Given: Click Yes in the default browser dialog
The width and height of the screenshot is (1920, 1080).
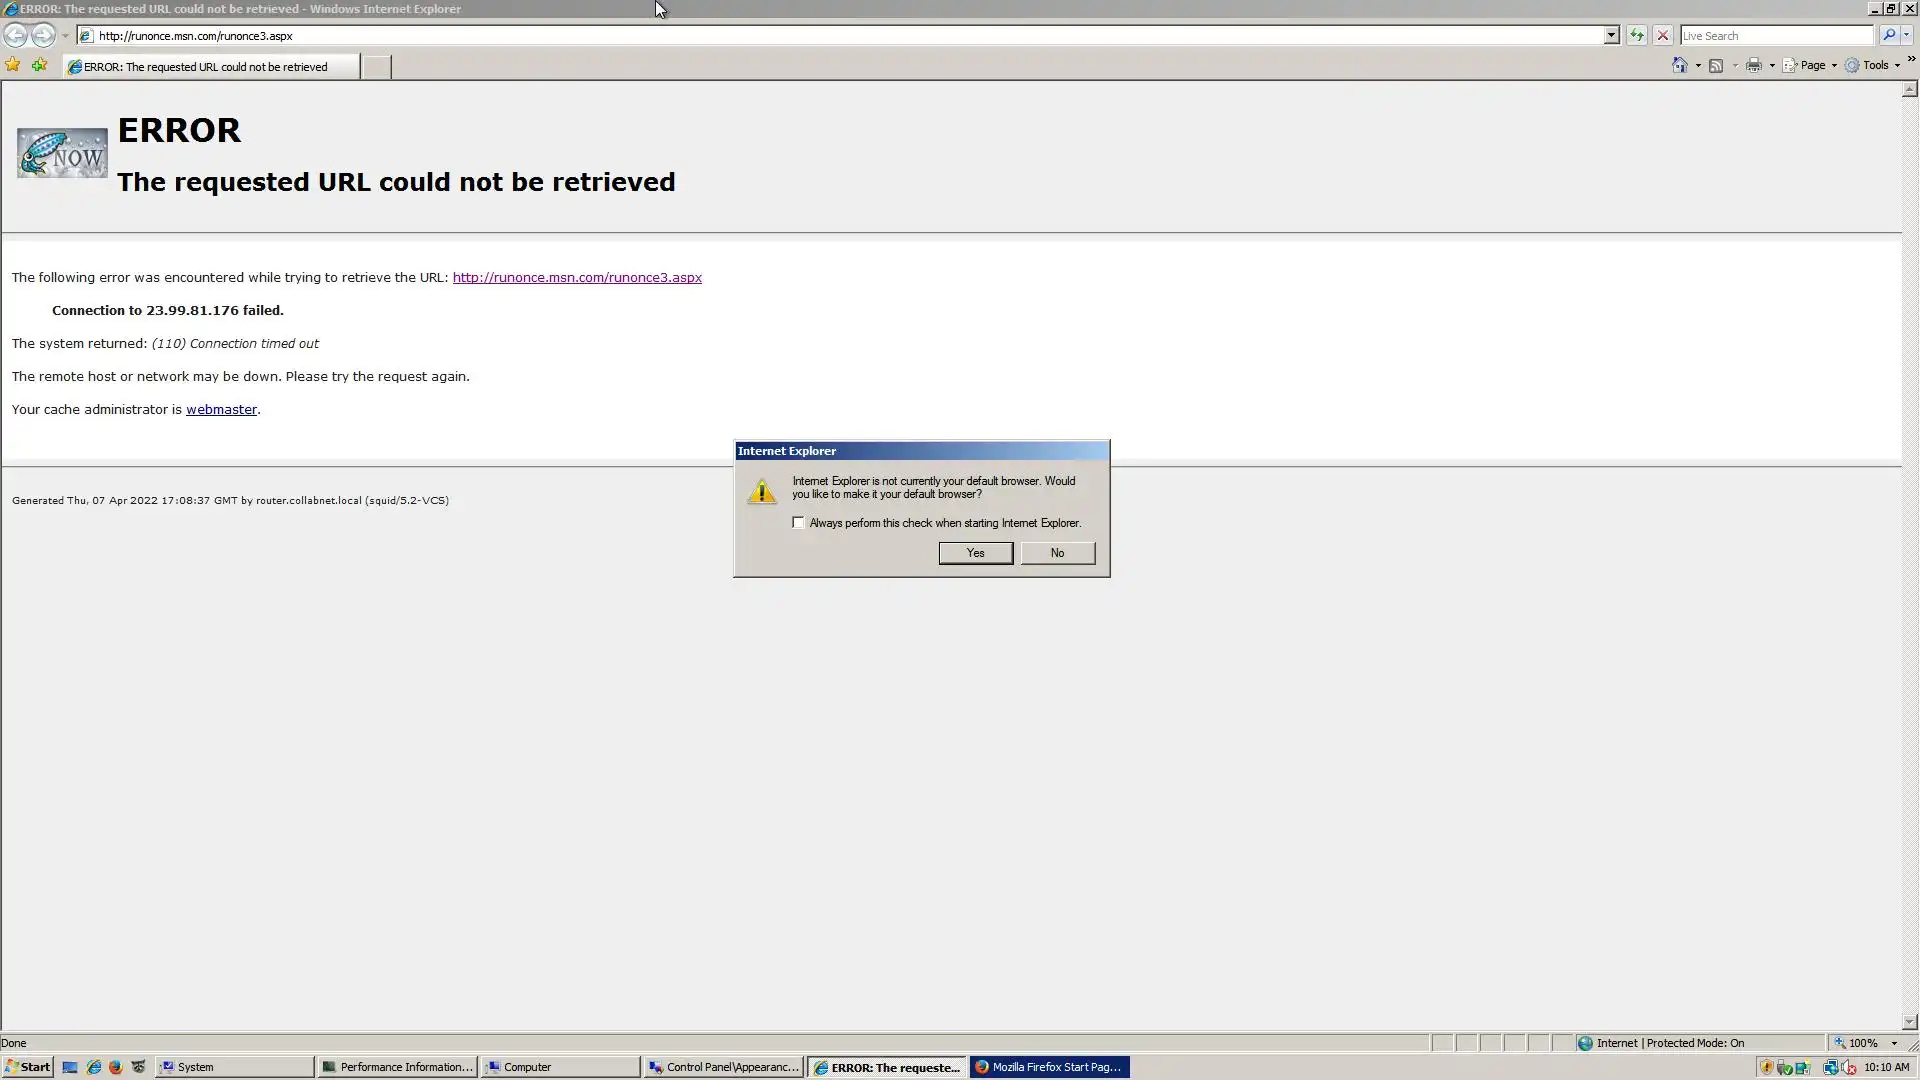Looking at the screenshot, I should point(975,553).
